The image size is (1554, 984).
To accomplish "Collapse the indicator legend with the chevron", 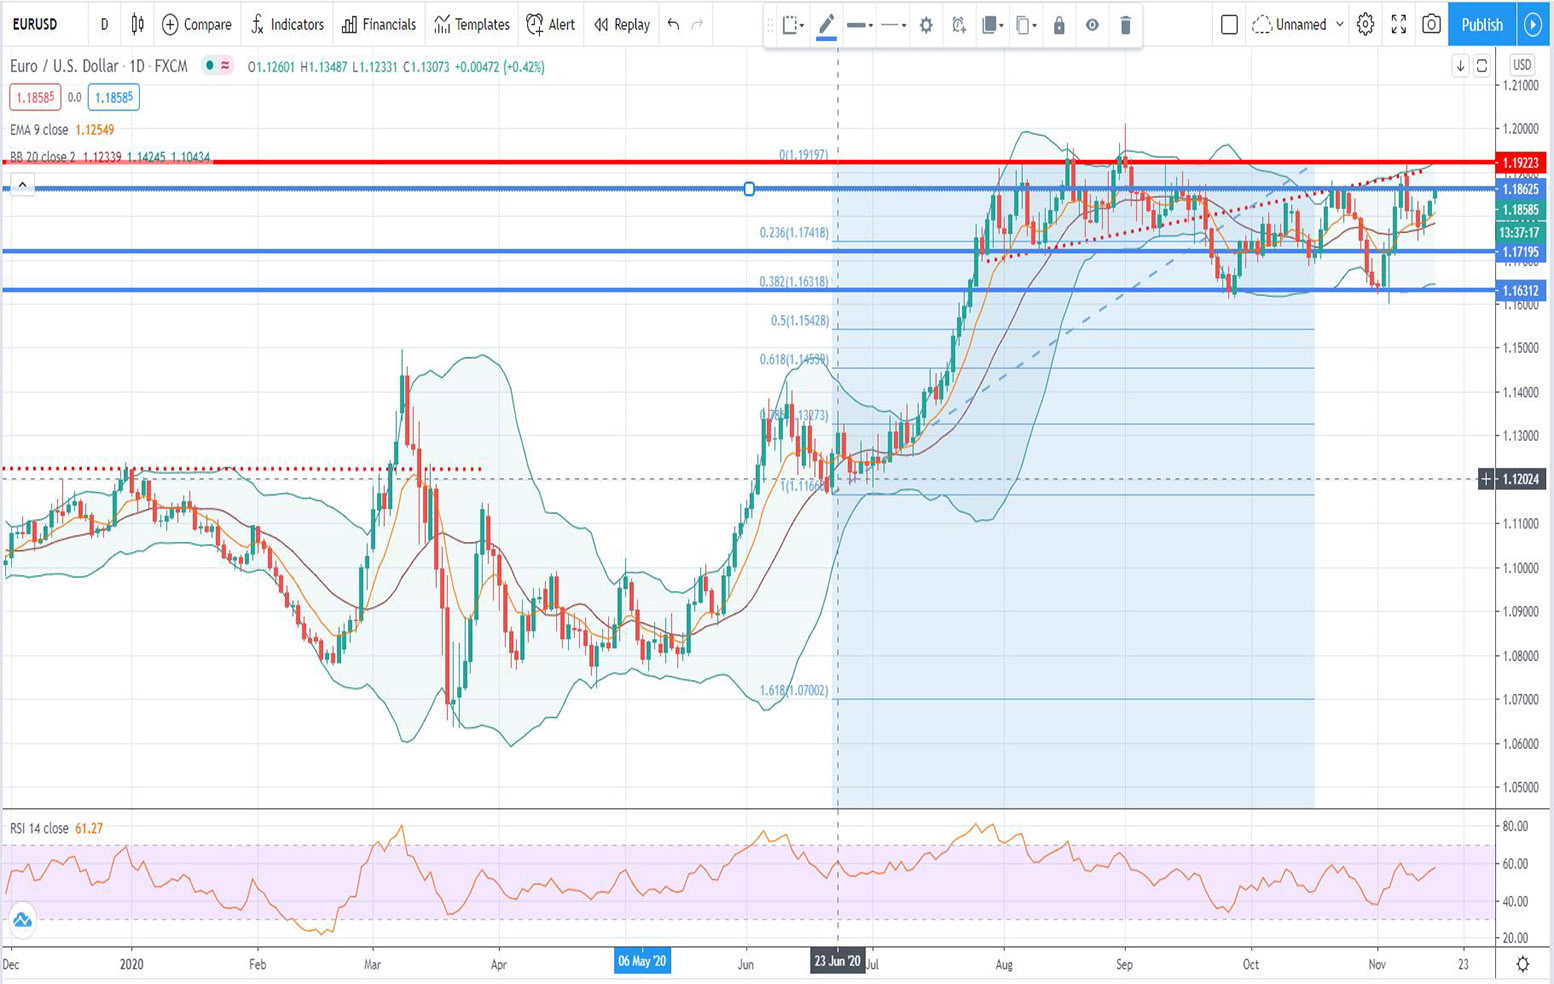I will coord(22,185).
